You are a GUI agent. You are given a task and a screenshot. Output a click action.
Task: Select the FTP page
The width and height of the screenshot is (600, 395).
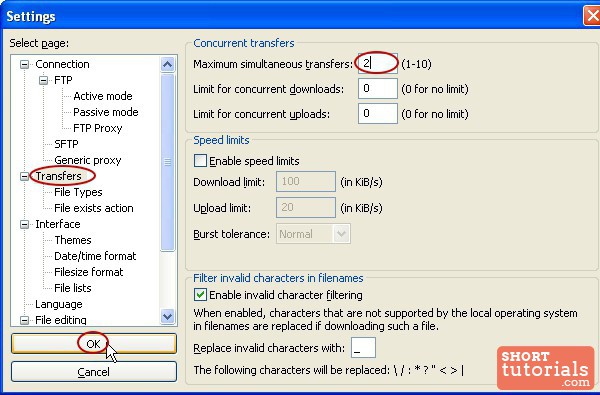pyautogui.click(x=63, y=80)
